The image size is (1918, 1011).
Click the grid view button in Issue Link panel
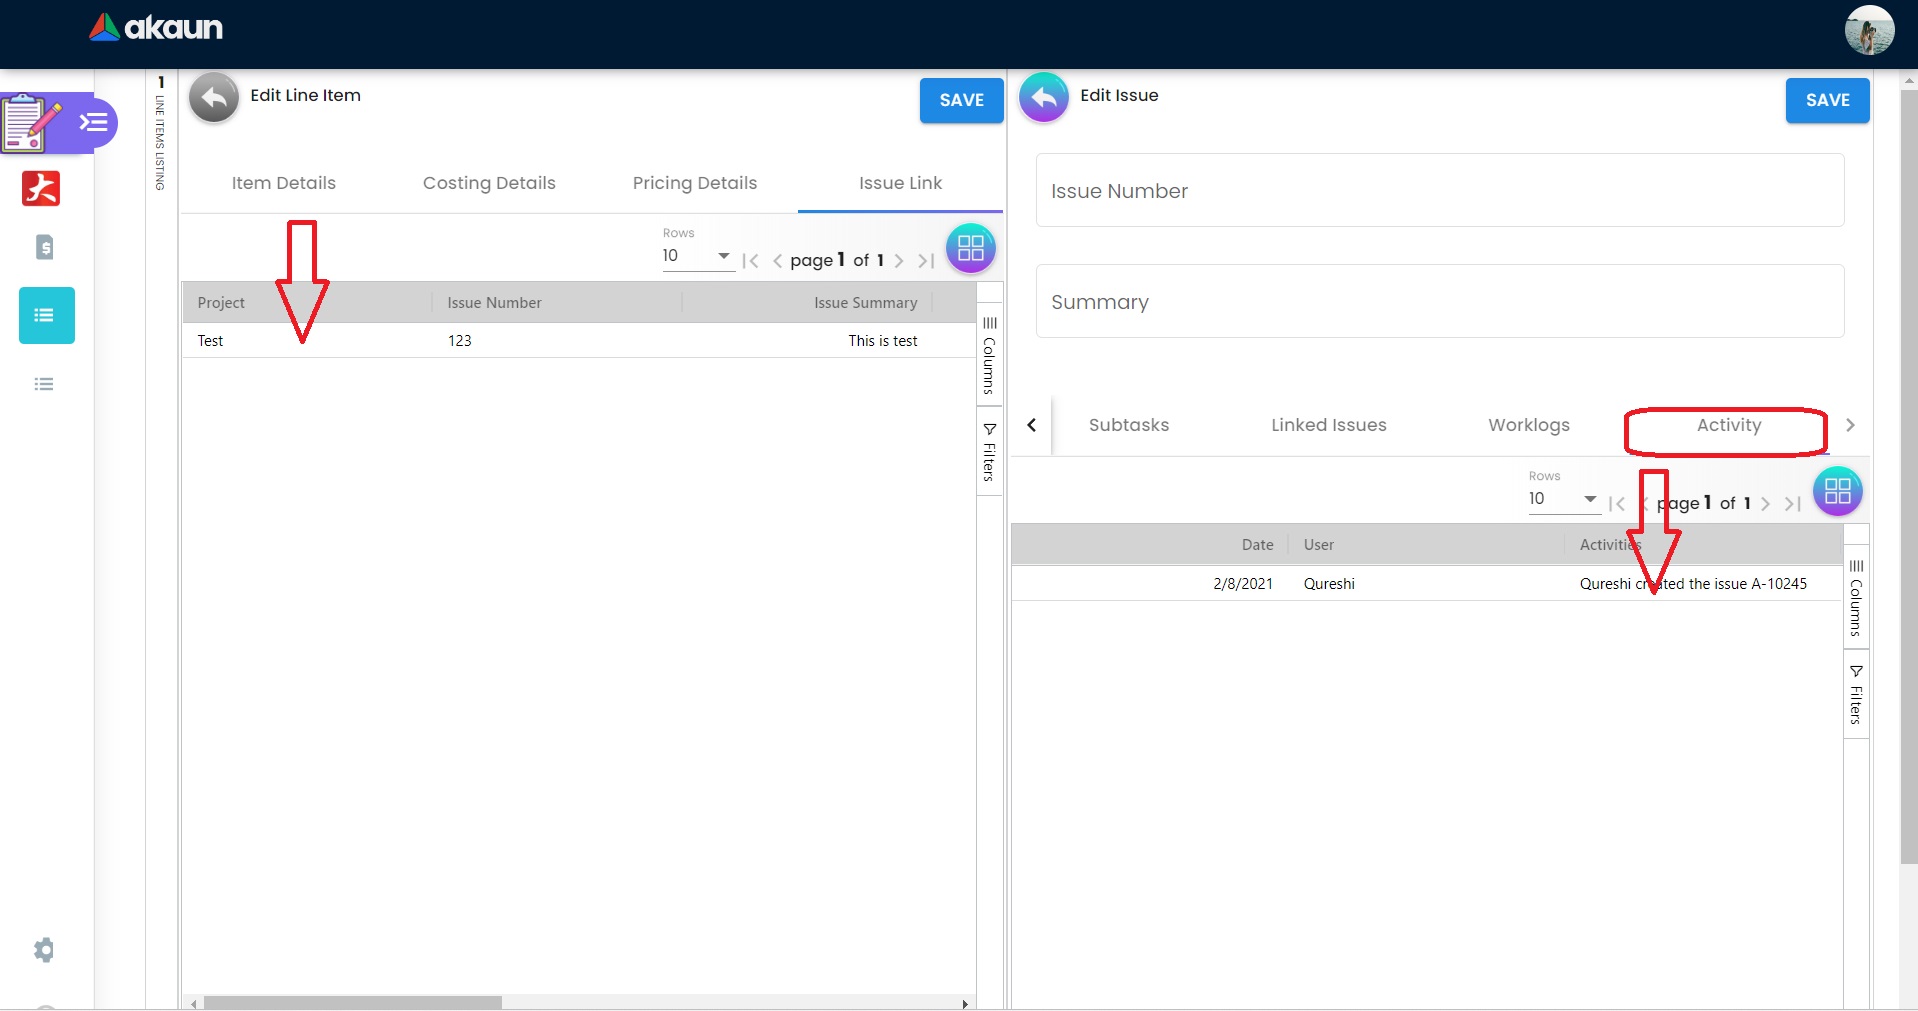click(970, 249)
